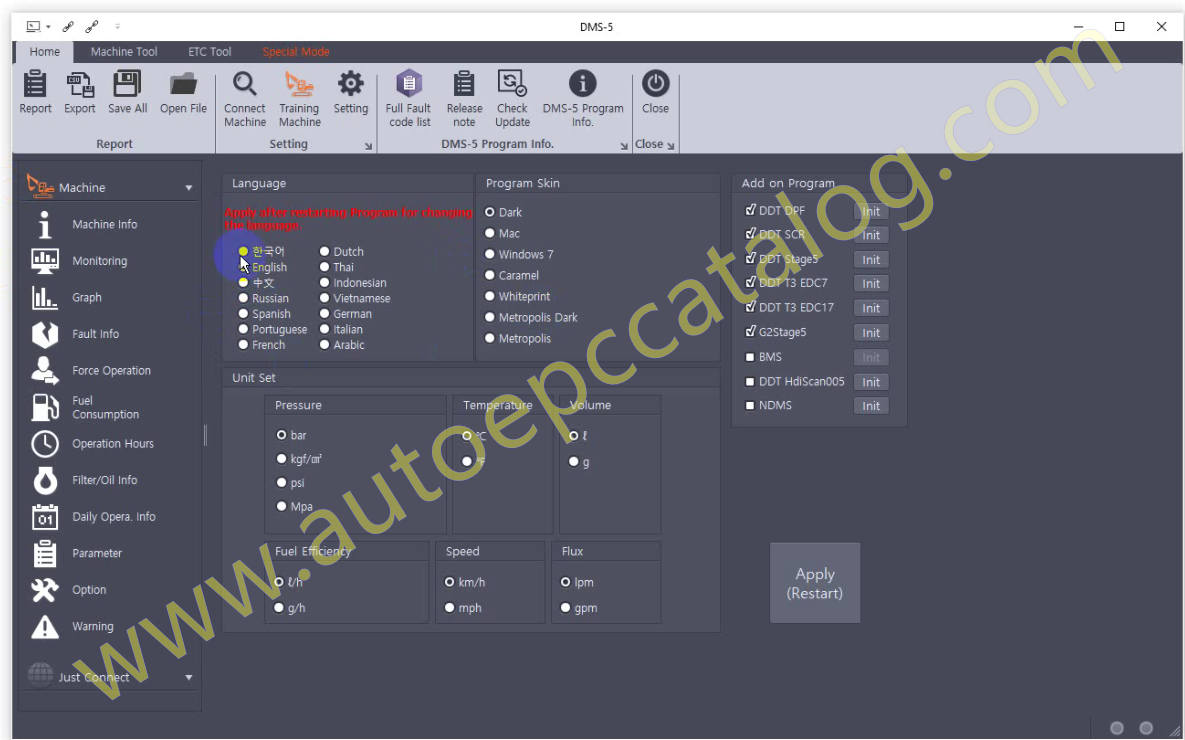
Task: Open Fault Info in the sidebar
Action: [x=95, y=334]
